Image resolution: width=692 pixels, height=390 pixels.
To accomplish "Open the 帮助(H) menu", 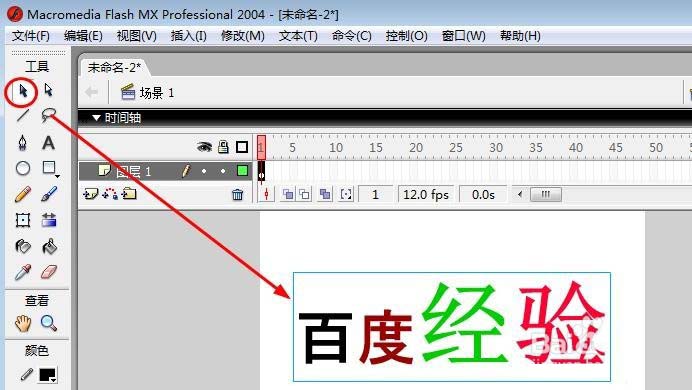I will (520, 36).
